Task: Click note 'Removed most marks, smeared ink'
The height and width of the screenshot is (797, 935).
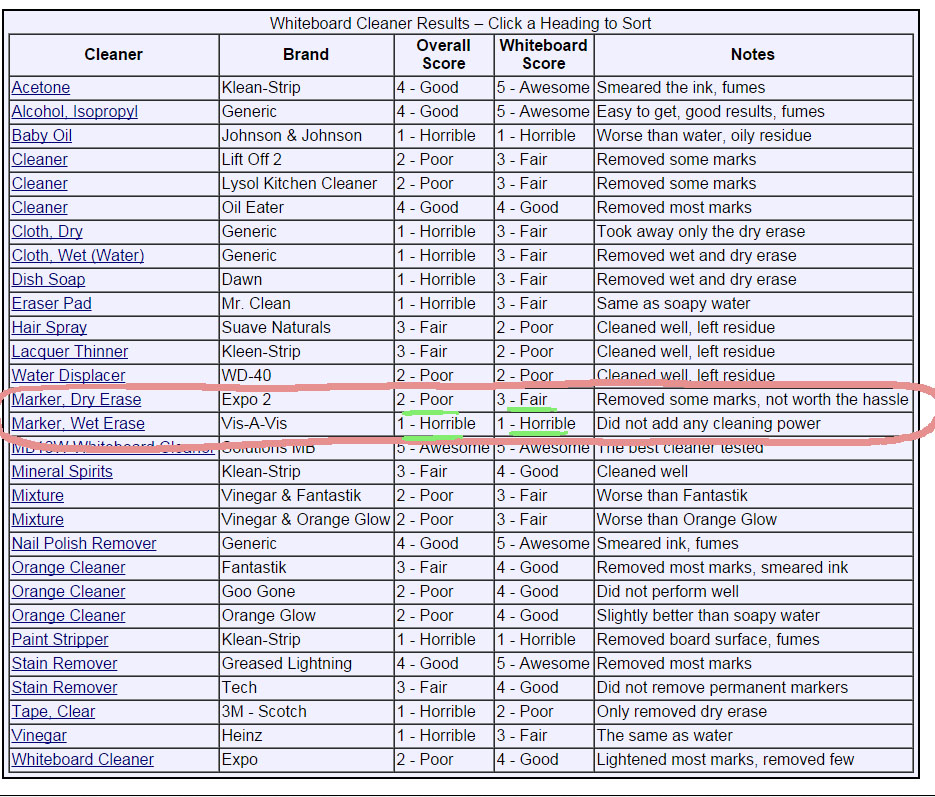Action: pos(723,567)
